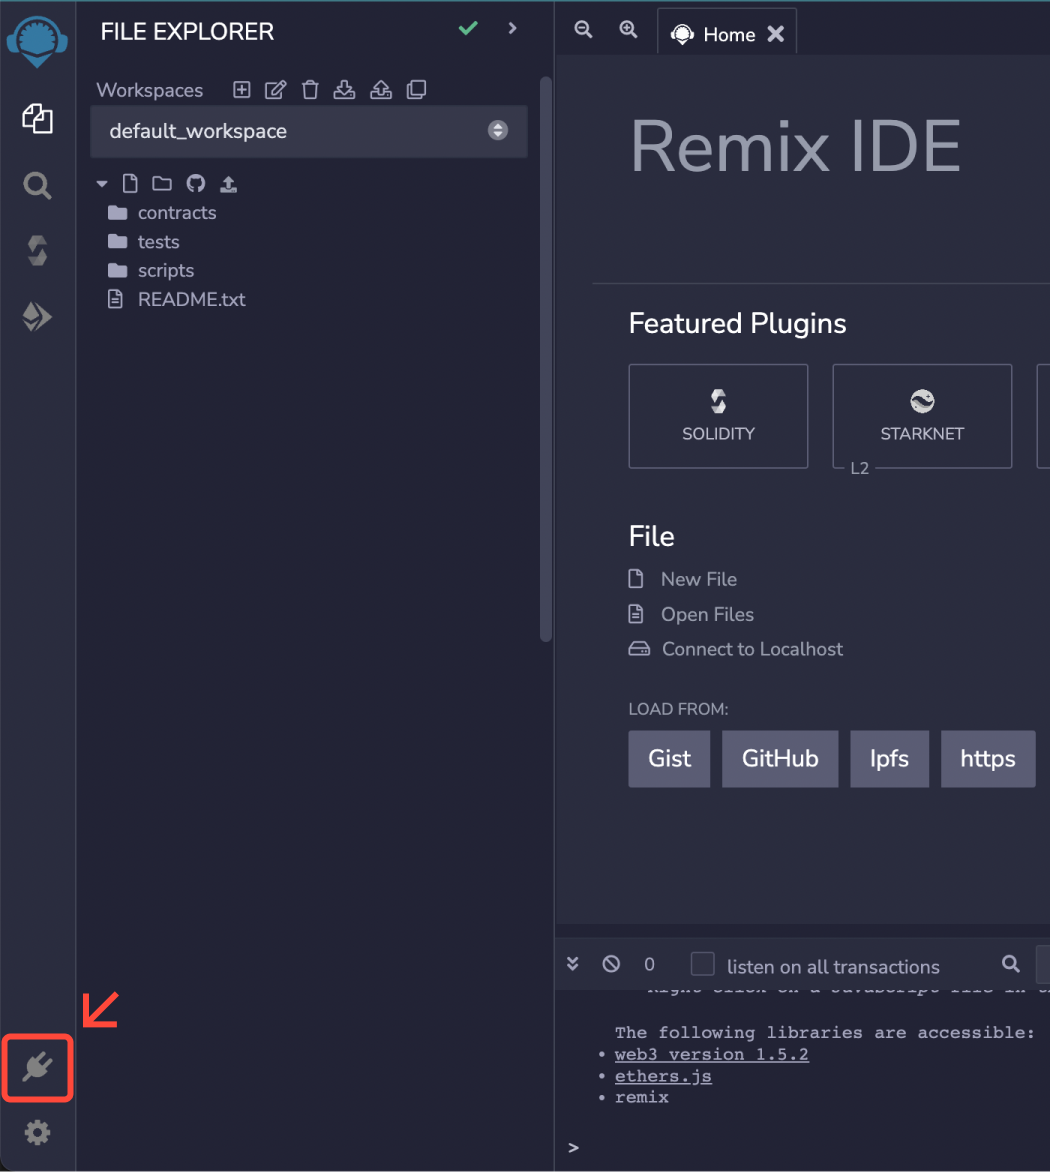The height and width of the screenshot is (1172, 1050).
Task: Open the Plugin Manager plug icon
Action: point(37,1067)
